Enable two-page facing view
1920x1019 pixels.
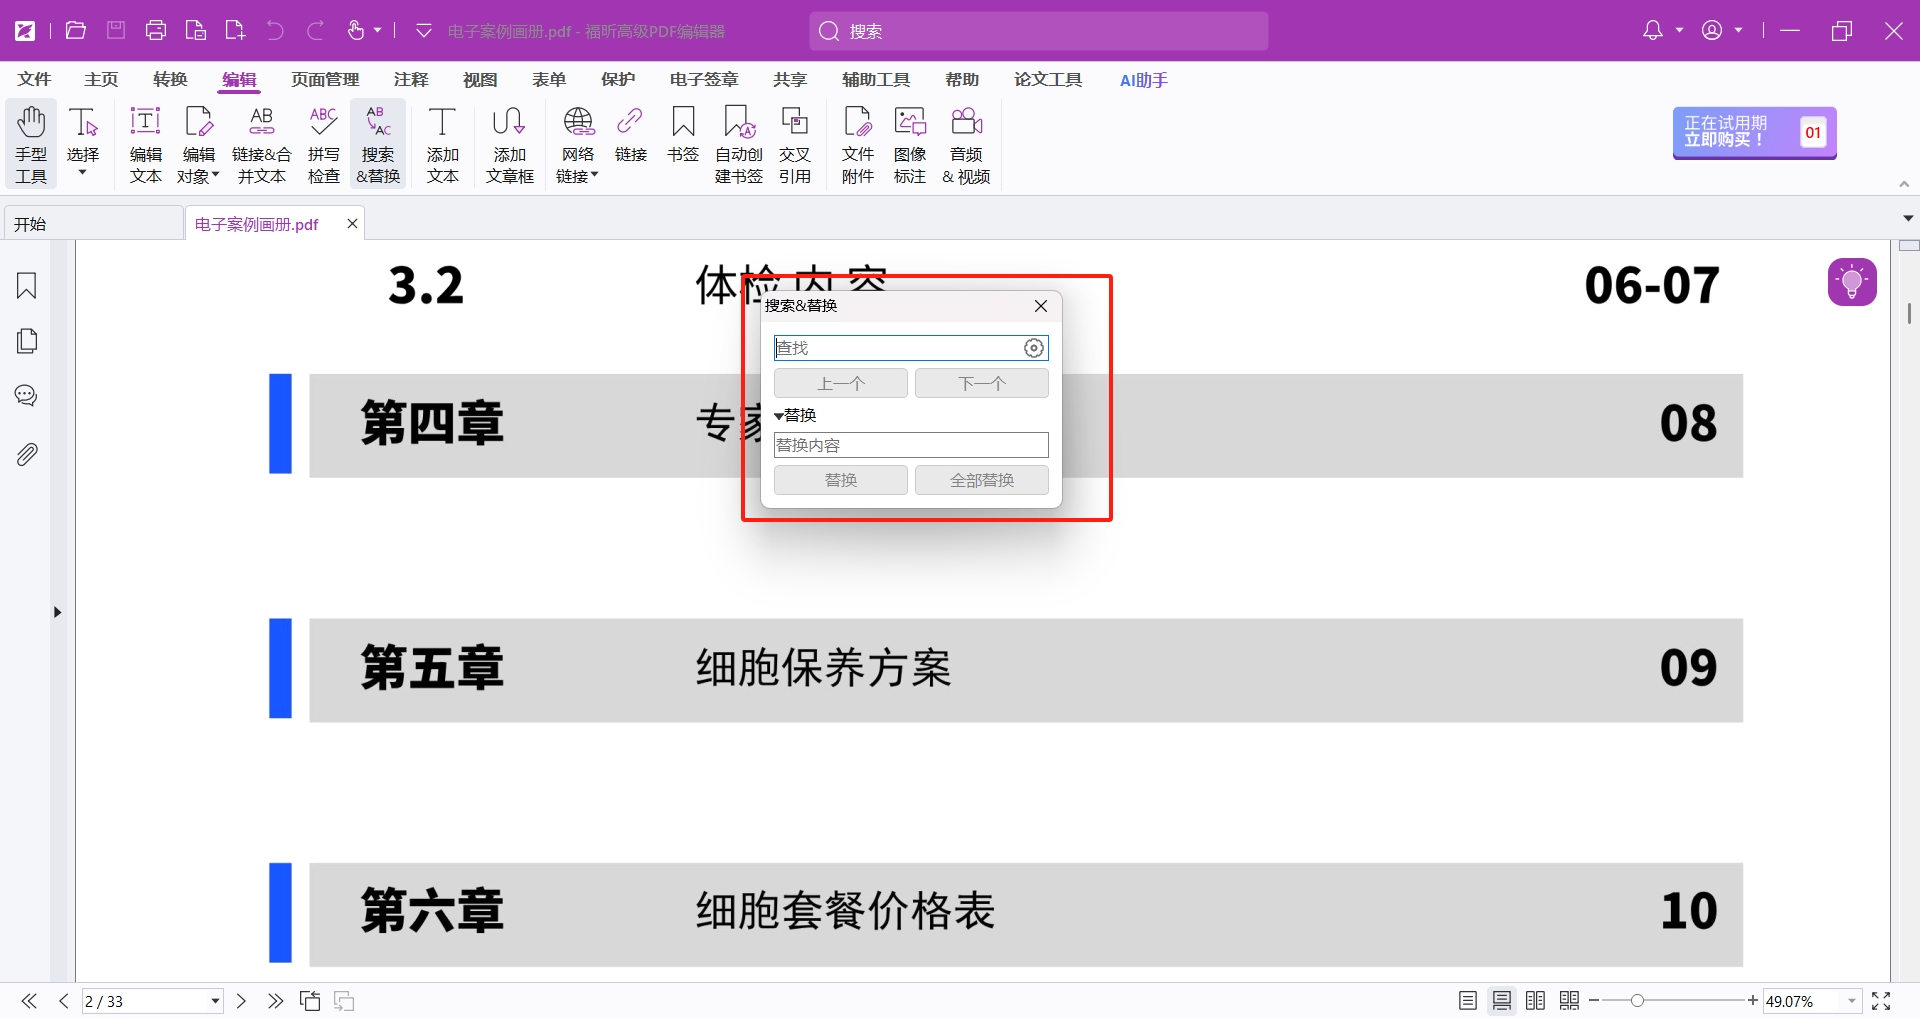tap(1536, 1001)
